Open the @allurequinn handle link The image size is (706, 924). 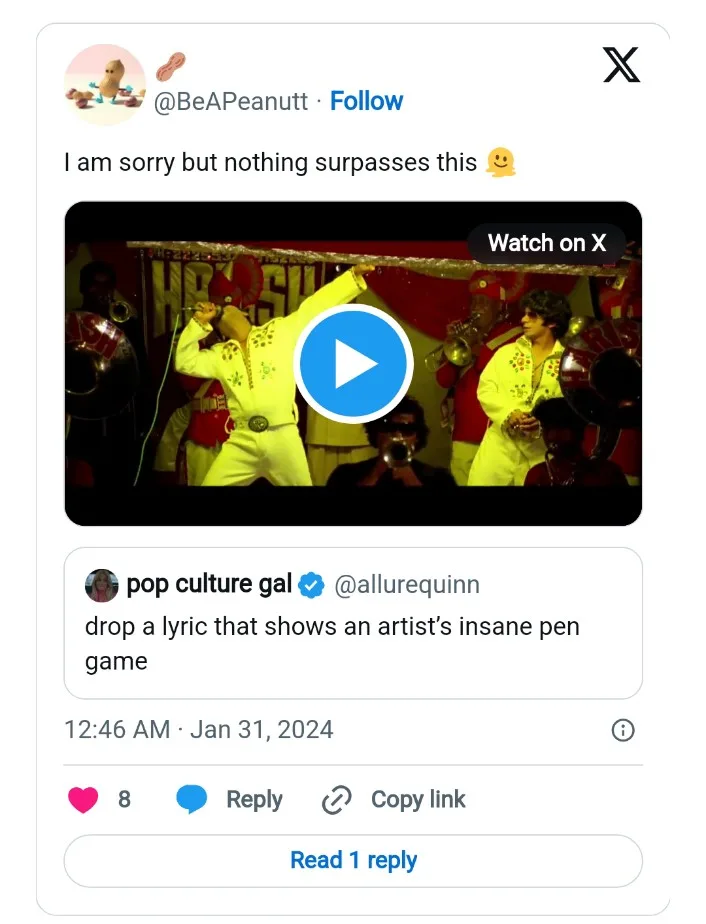[x=406, y=585]
